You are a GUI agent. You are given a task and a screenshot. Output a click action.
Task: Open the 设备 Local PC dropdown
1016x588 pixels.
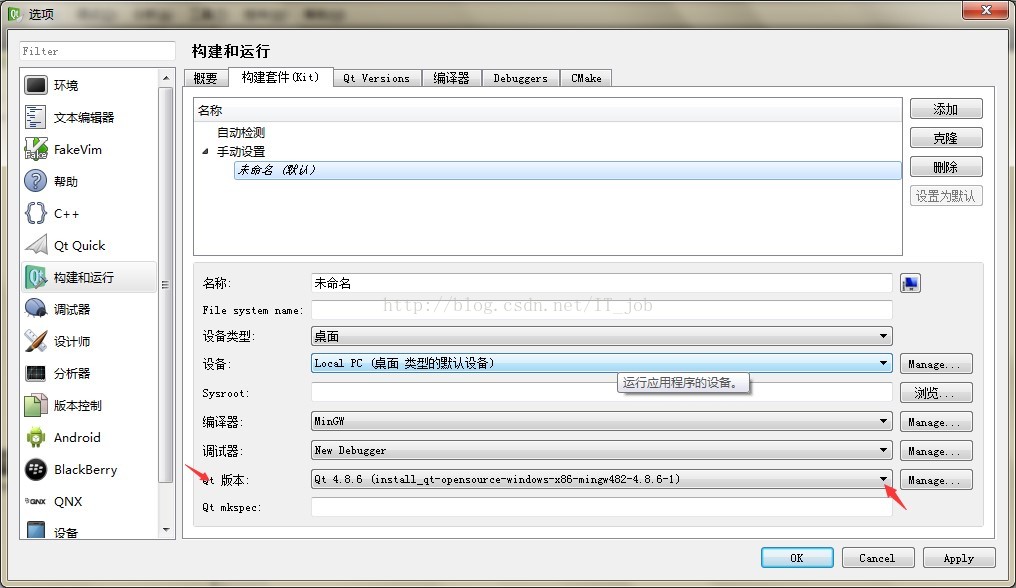click(x=601, y=363)
